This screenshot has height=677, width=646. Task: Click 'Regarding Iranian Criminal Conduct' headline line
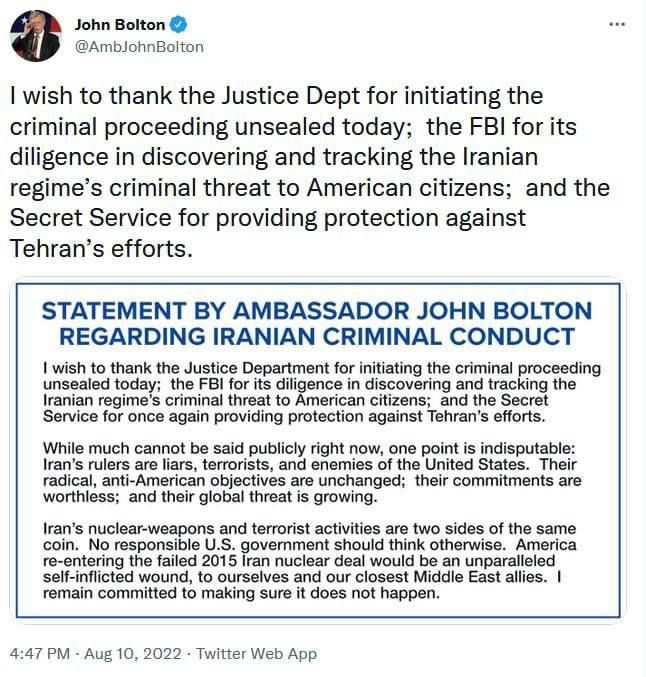[x=316, y=336]
